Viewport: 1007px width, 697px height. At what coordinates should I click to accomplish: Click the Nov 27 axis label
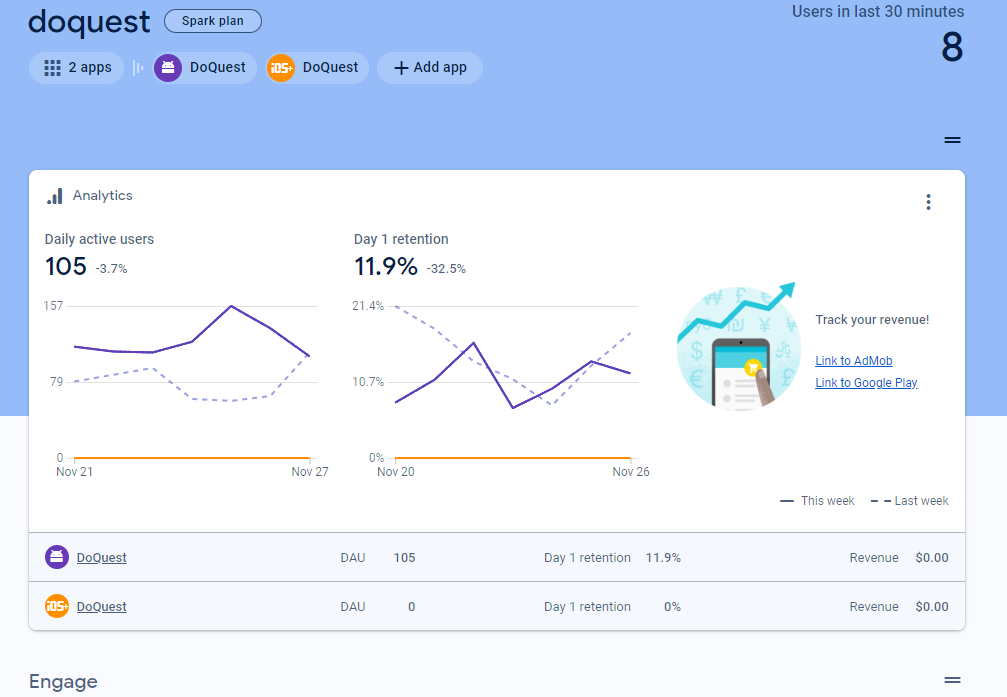[310, 472]
